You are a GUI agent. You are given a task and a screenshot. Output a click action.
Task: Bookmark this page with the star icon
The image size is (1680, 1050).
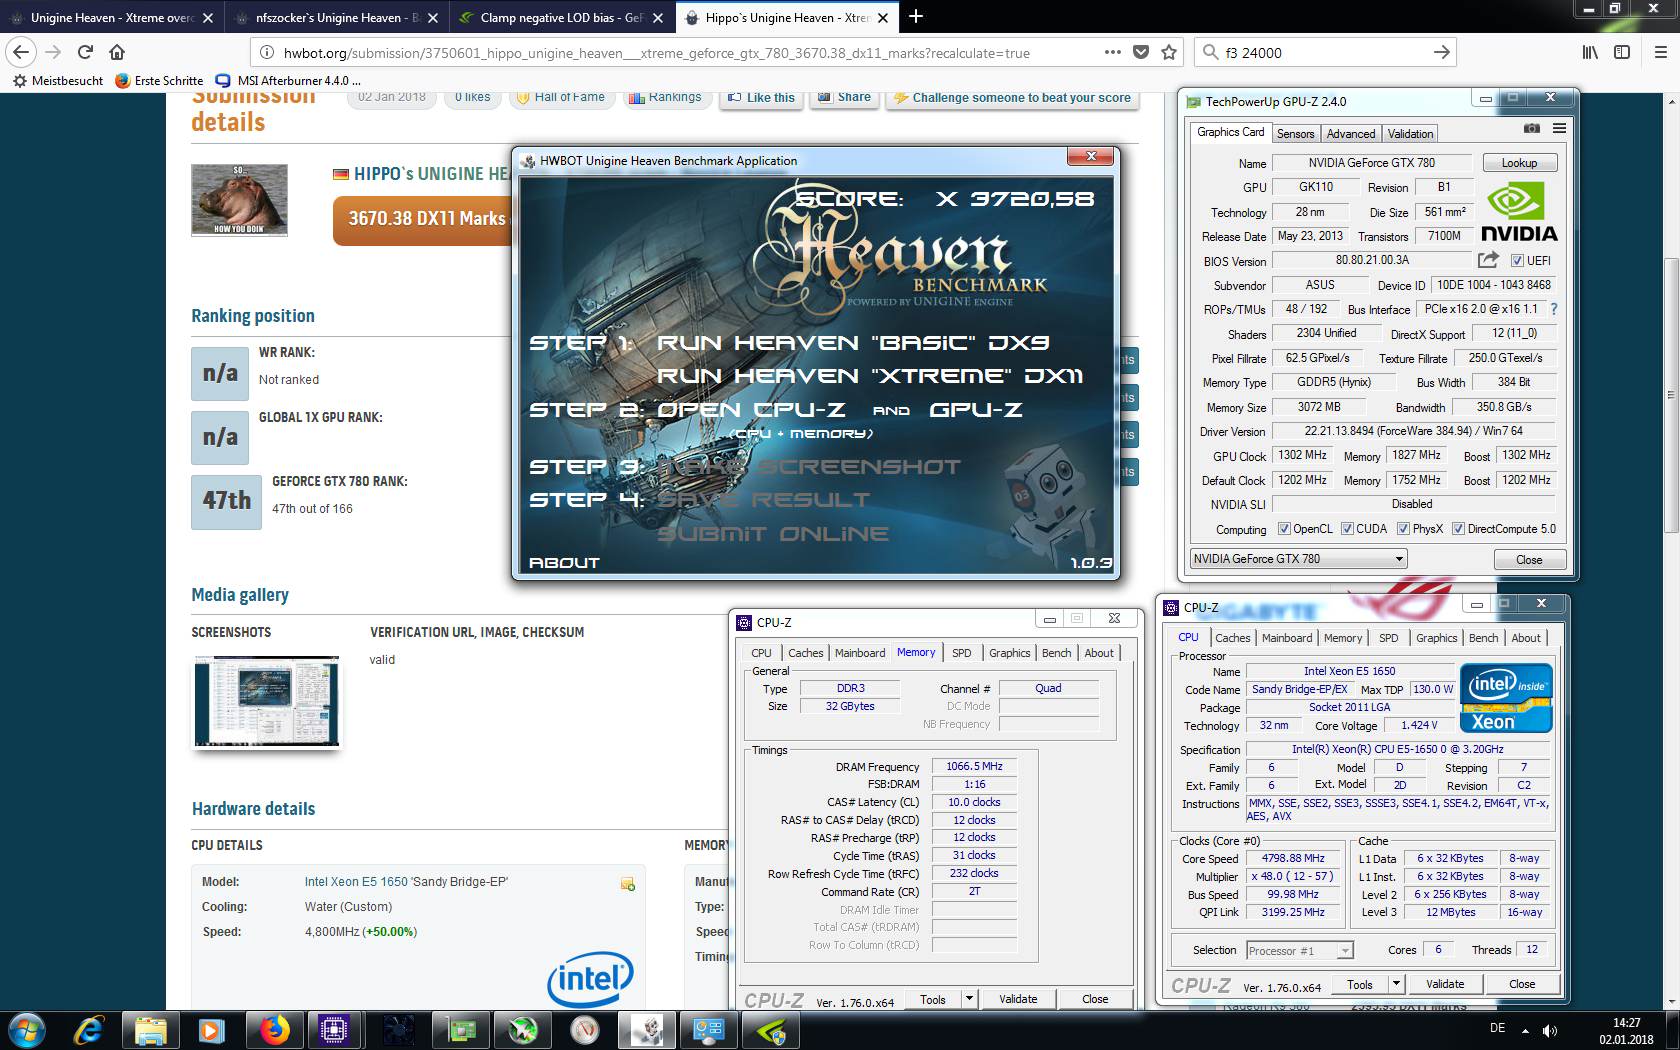pos(1169,52)
